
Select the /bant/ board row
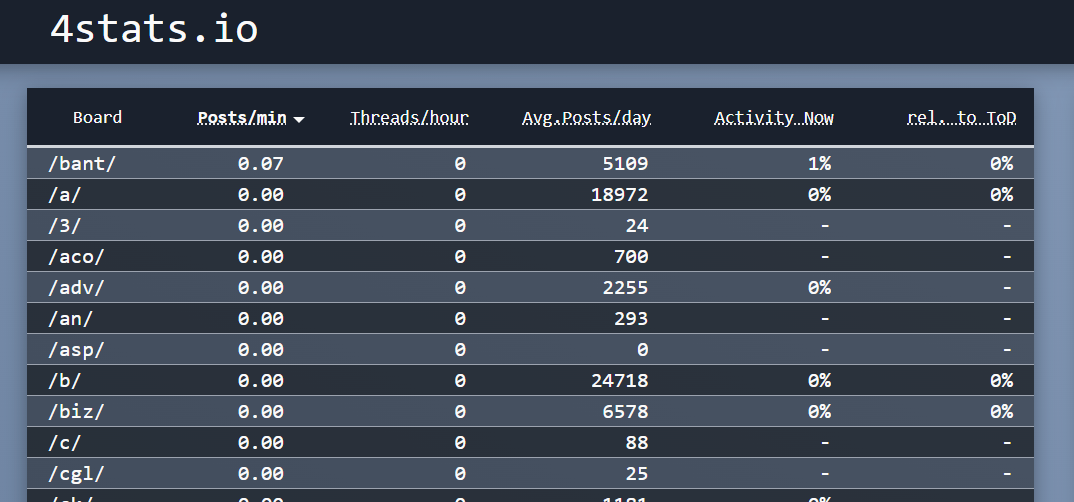(x=82, y=163)
